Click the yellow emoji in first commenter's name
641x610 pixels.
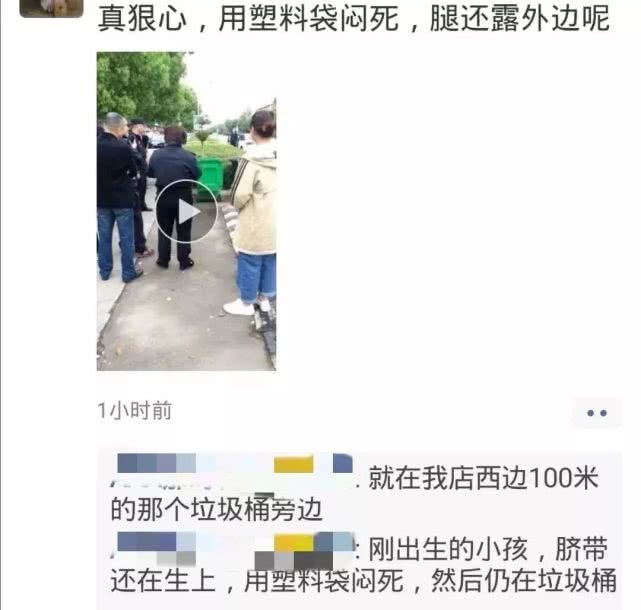[x=294, y=464]
